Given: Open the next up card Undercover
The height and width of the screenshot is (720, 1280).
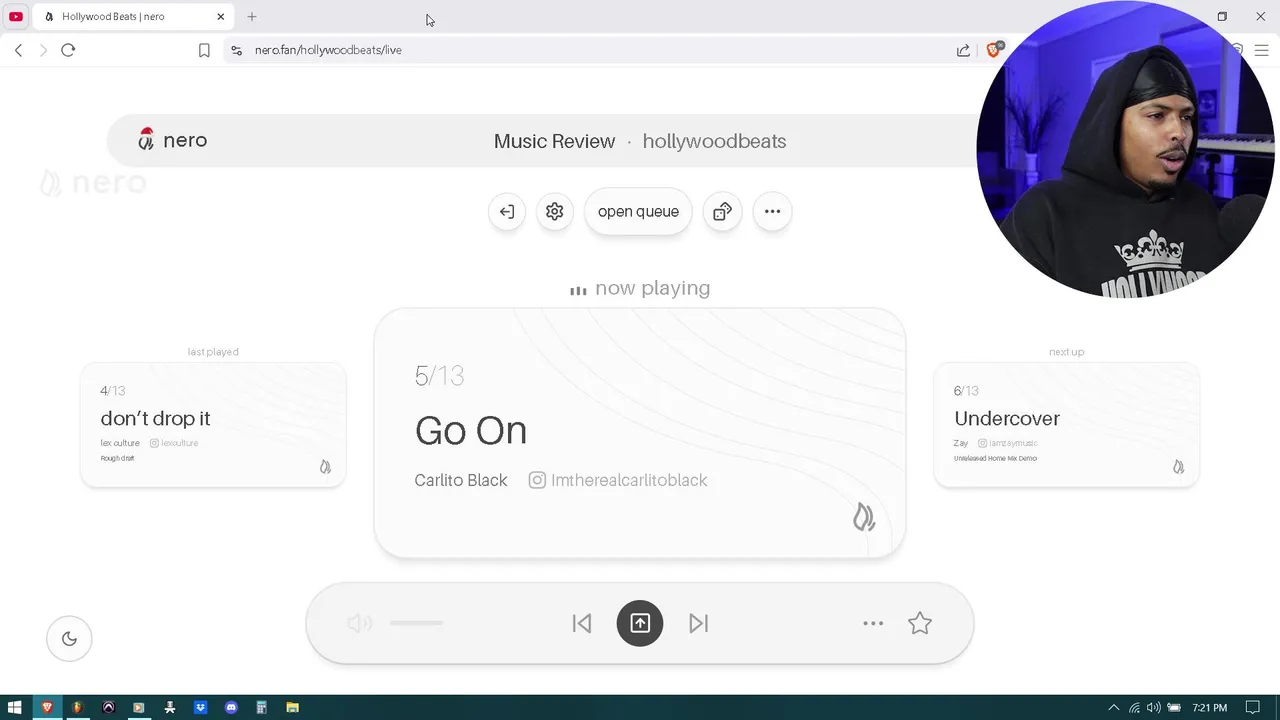Looking at the screenshot, I should [1066, 425].
